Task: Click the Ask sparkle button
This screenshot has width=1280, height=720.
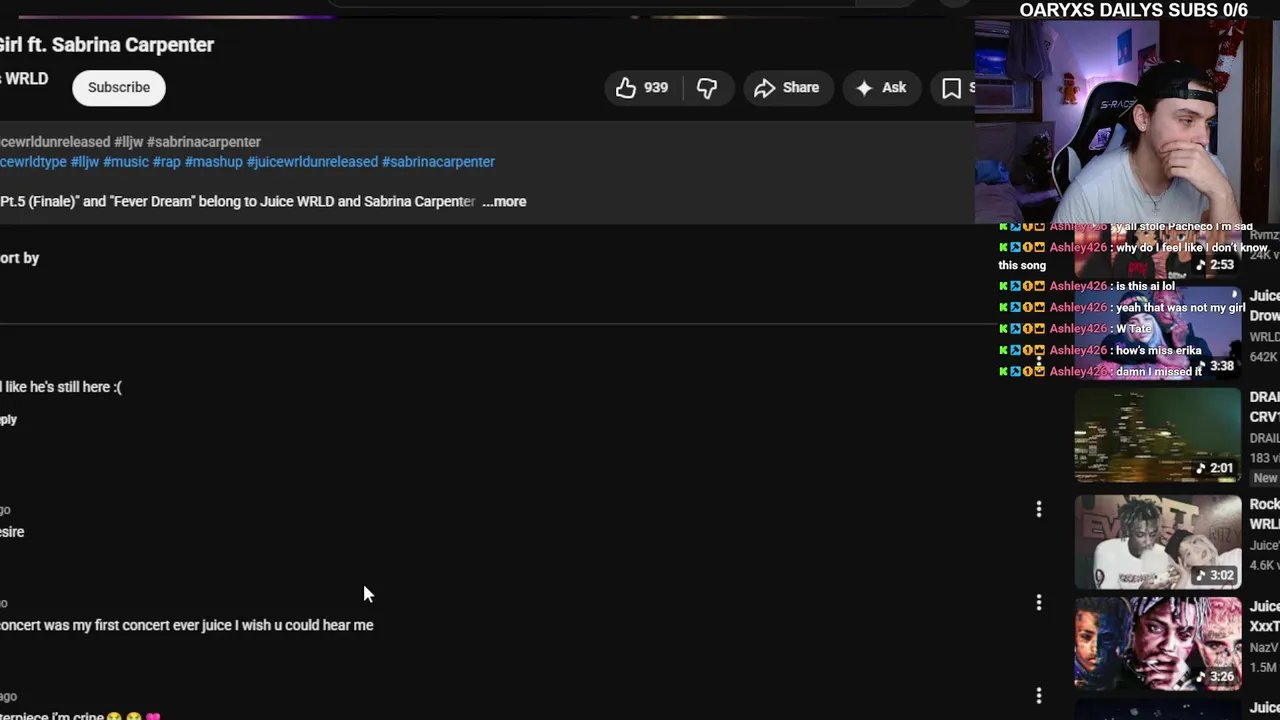Action: 881,88
